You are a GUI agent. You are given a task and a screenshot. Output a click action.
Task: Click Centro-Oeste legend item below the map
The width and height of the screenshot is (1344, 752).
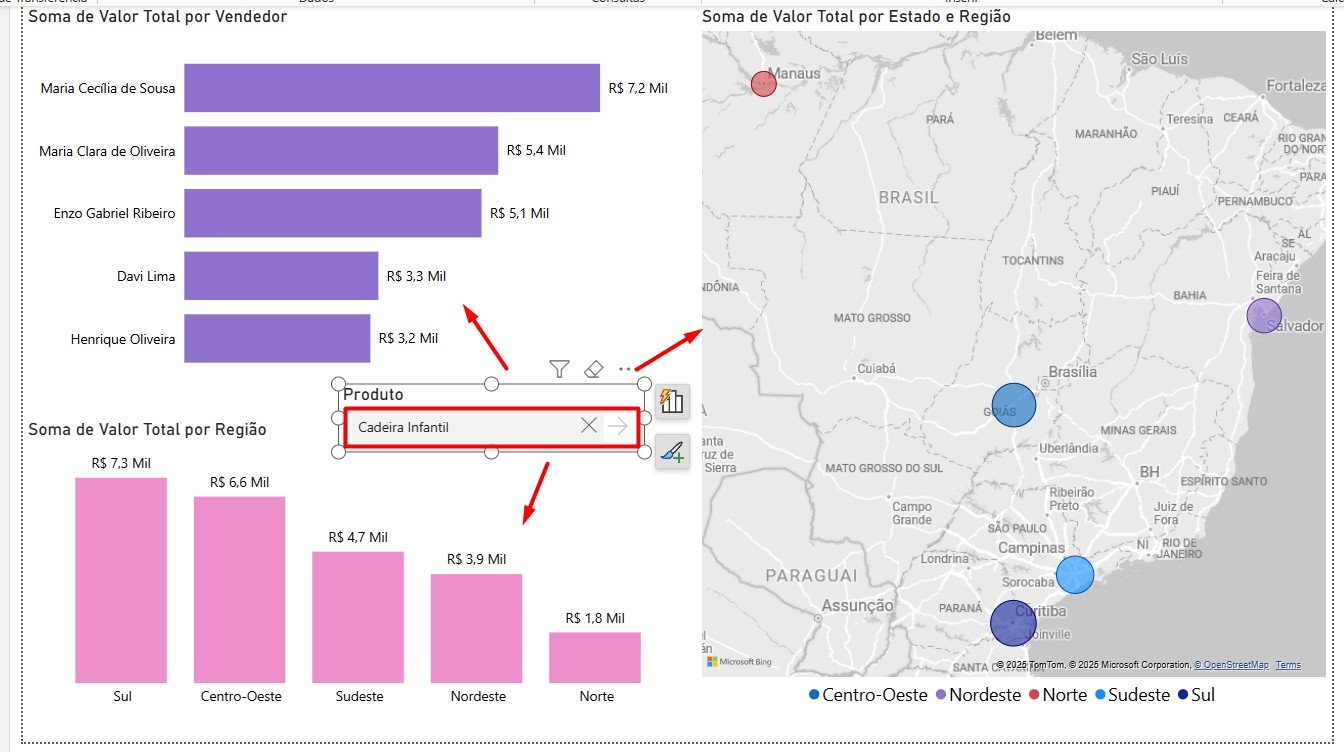point(866,695)
